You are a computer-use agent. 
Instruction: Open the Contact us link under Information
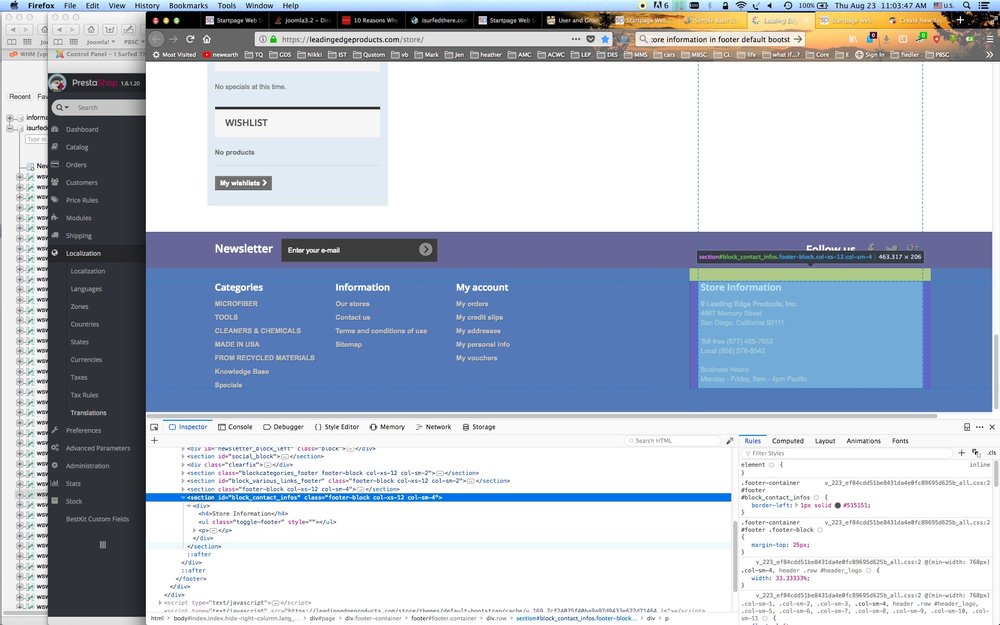click(x=353, y=317)
